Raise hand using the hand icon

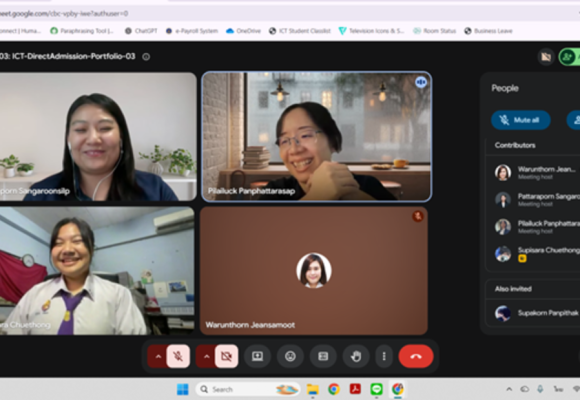tap(356, 356)
